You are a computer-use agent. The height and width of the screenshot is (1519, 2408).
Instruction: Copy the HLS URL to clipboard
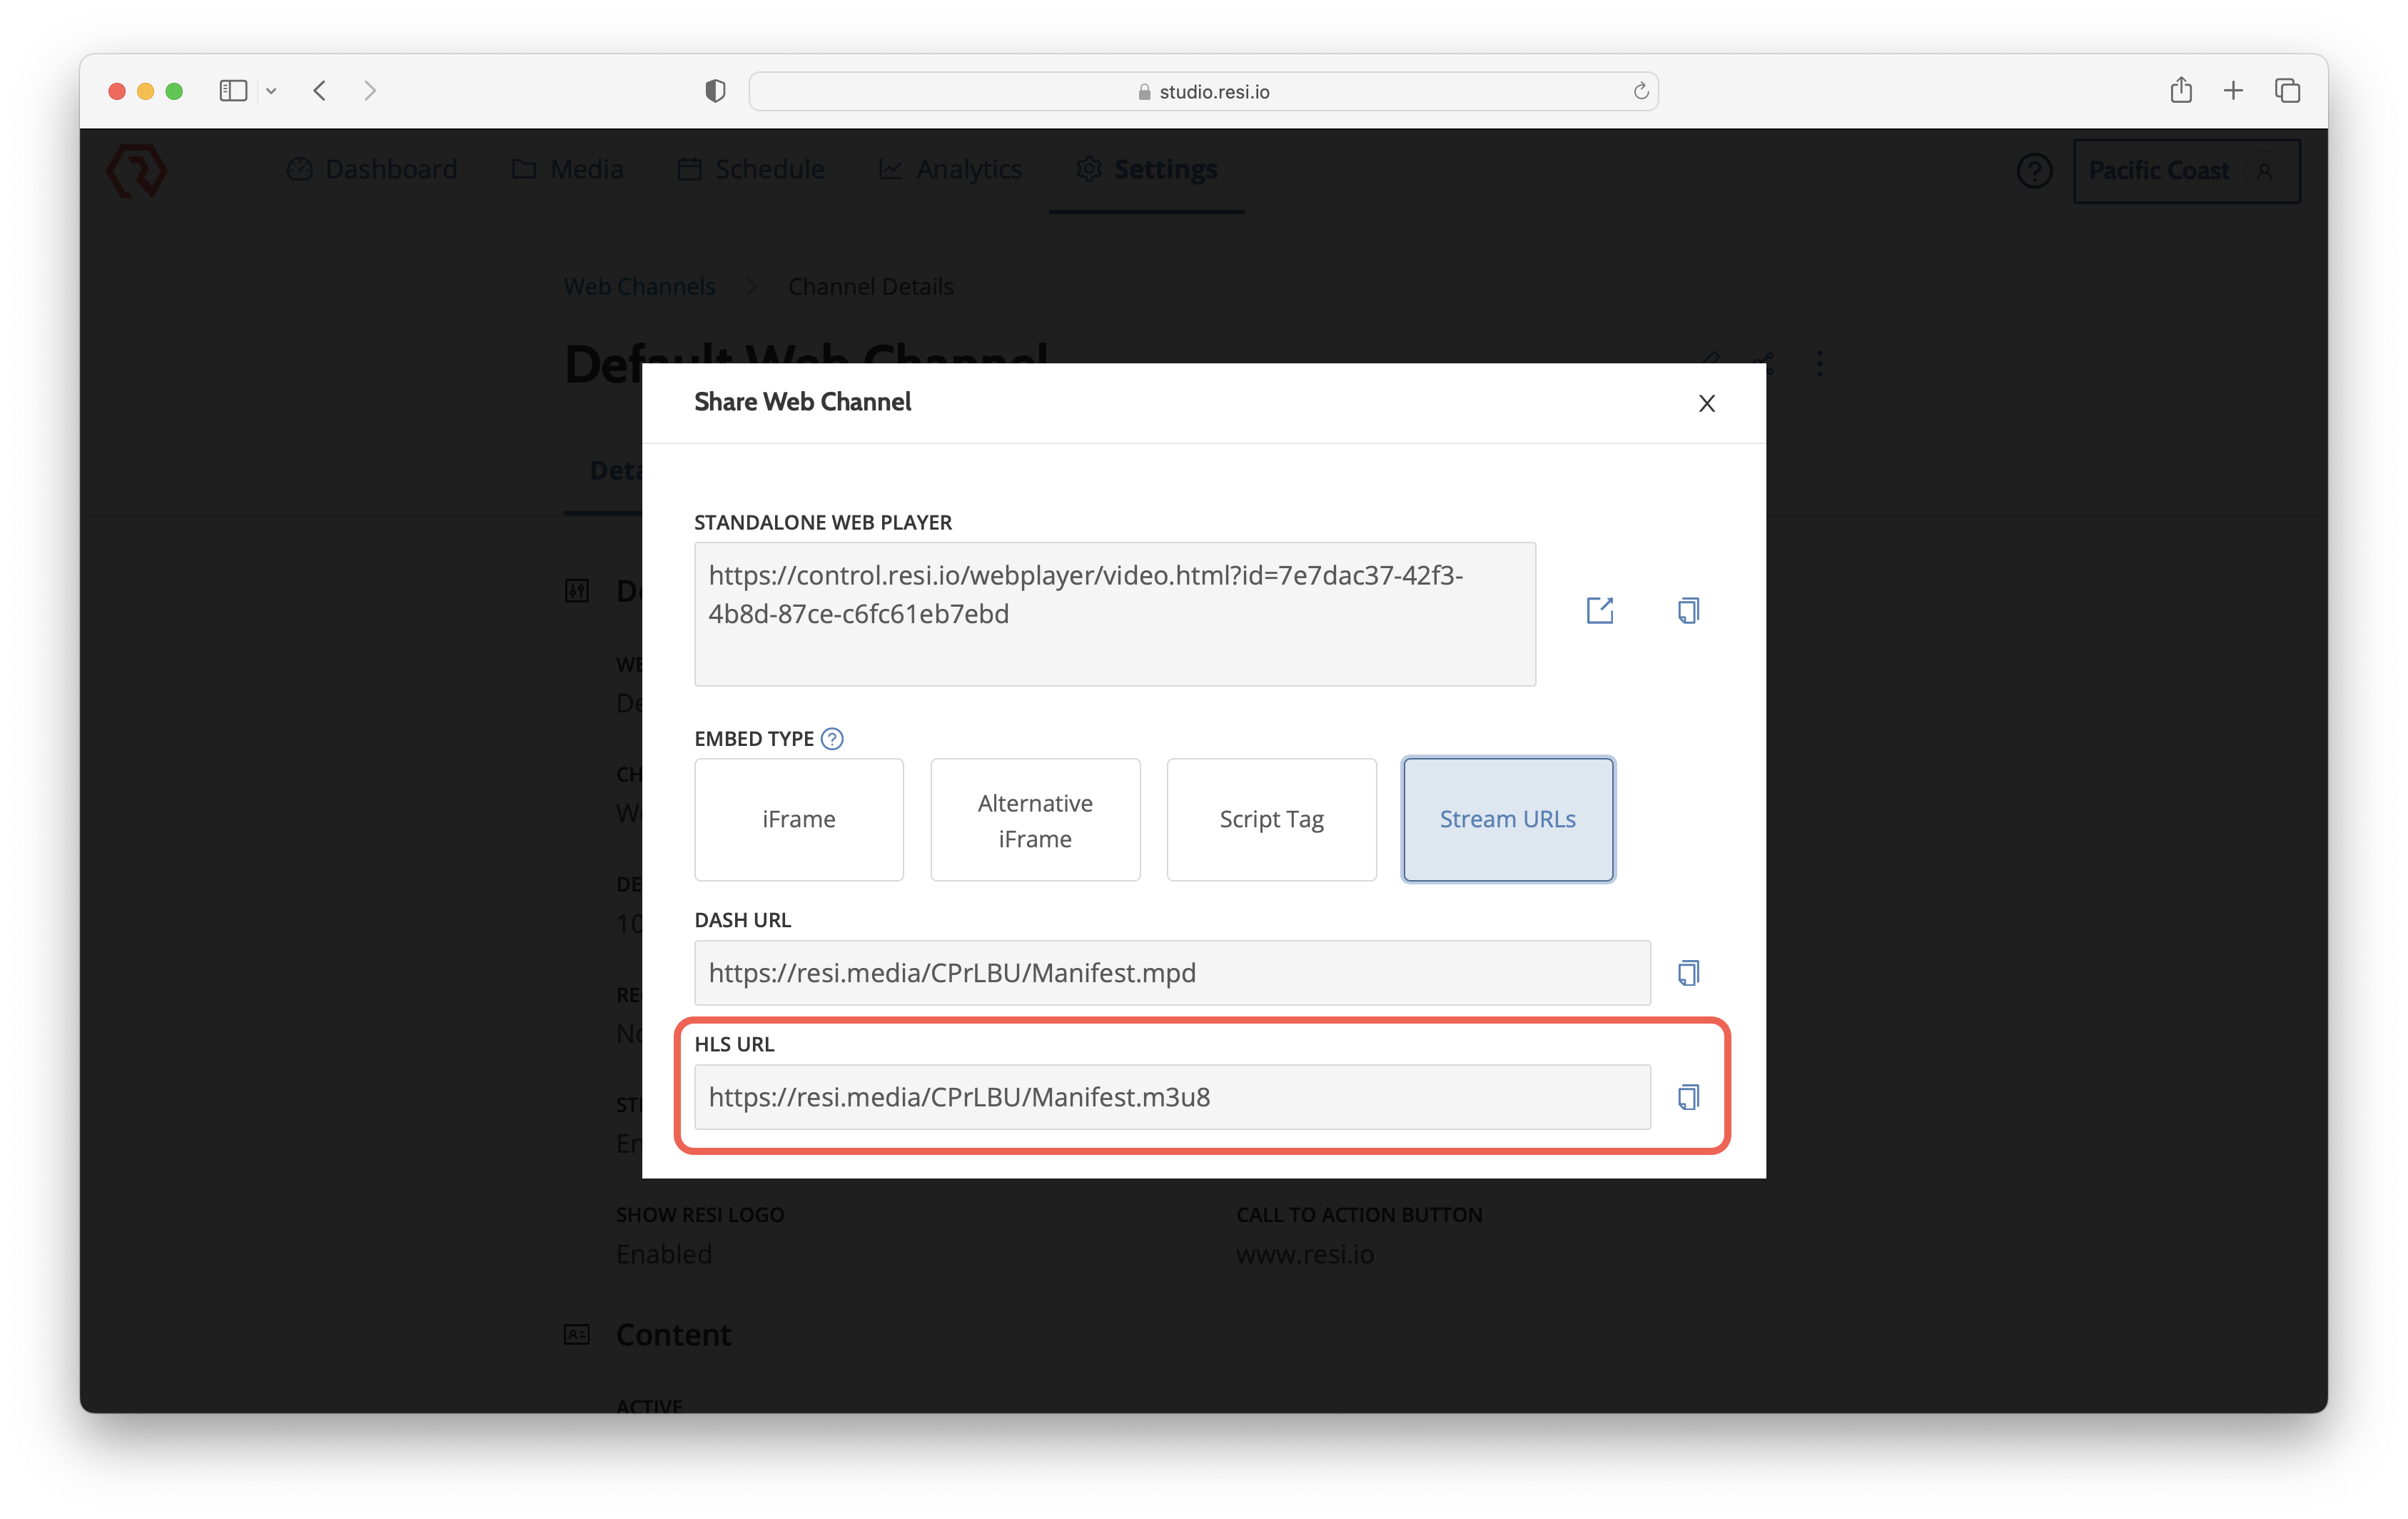1688,1097
